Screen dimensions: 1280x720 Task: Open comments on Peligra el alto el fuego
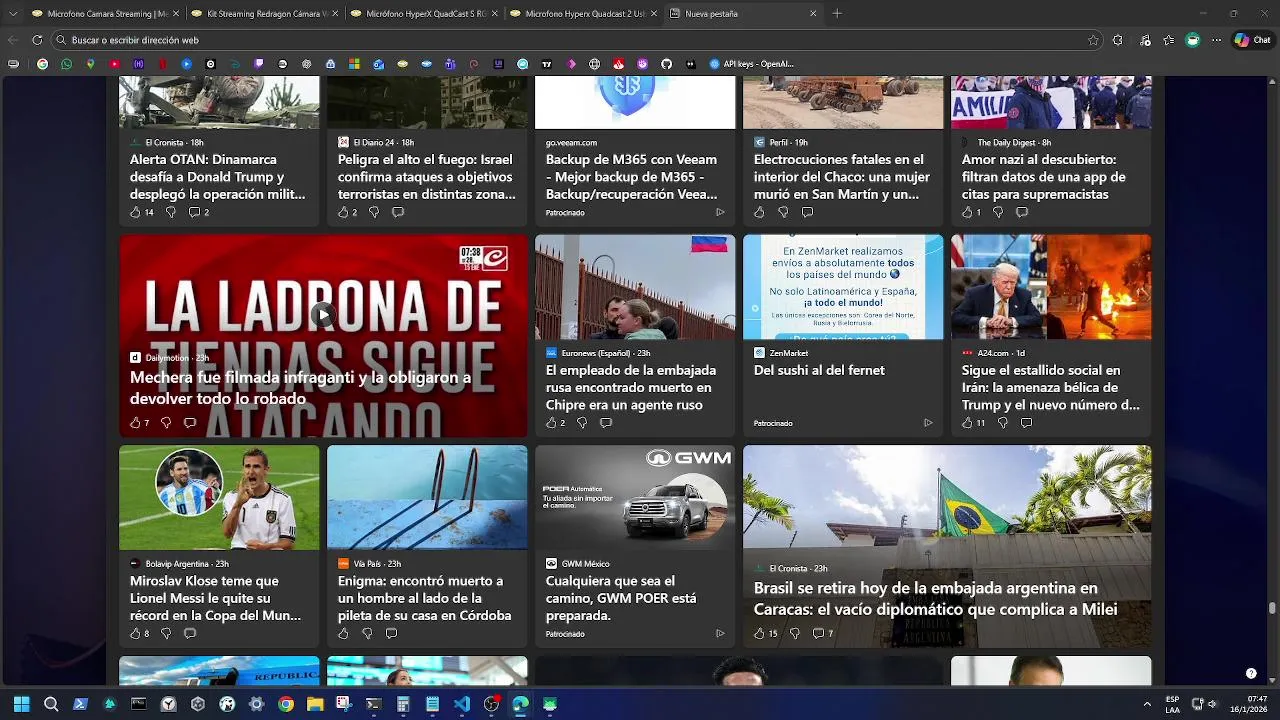398,212
